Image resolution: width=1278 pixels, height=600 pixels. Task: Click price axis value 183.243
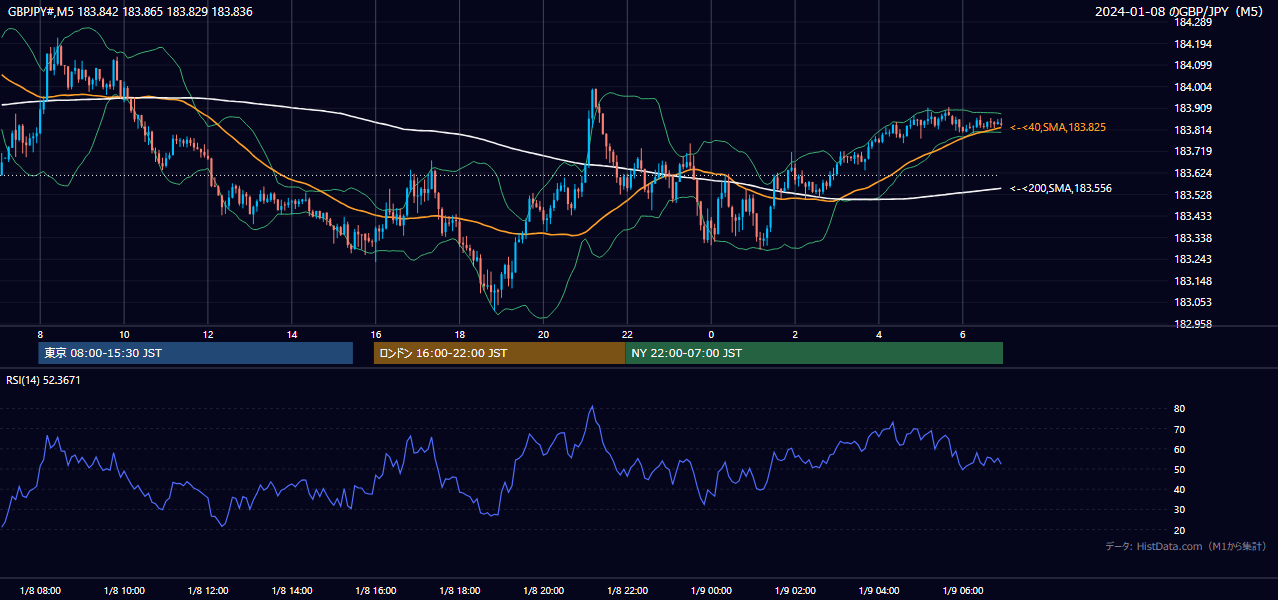click(1193, 259)
